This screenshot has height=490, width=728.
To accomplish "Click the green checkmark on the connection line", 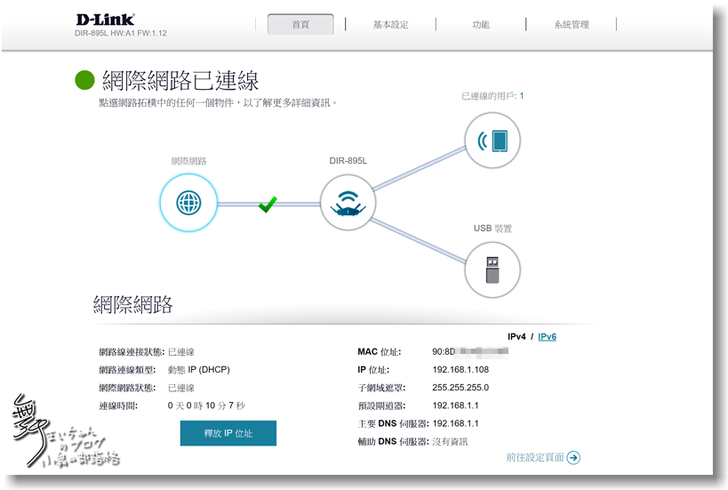I will pos(267,204).
